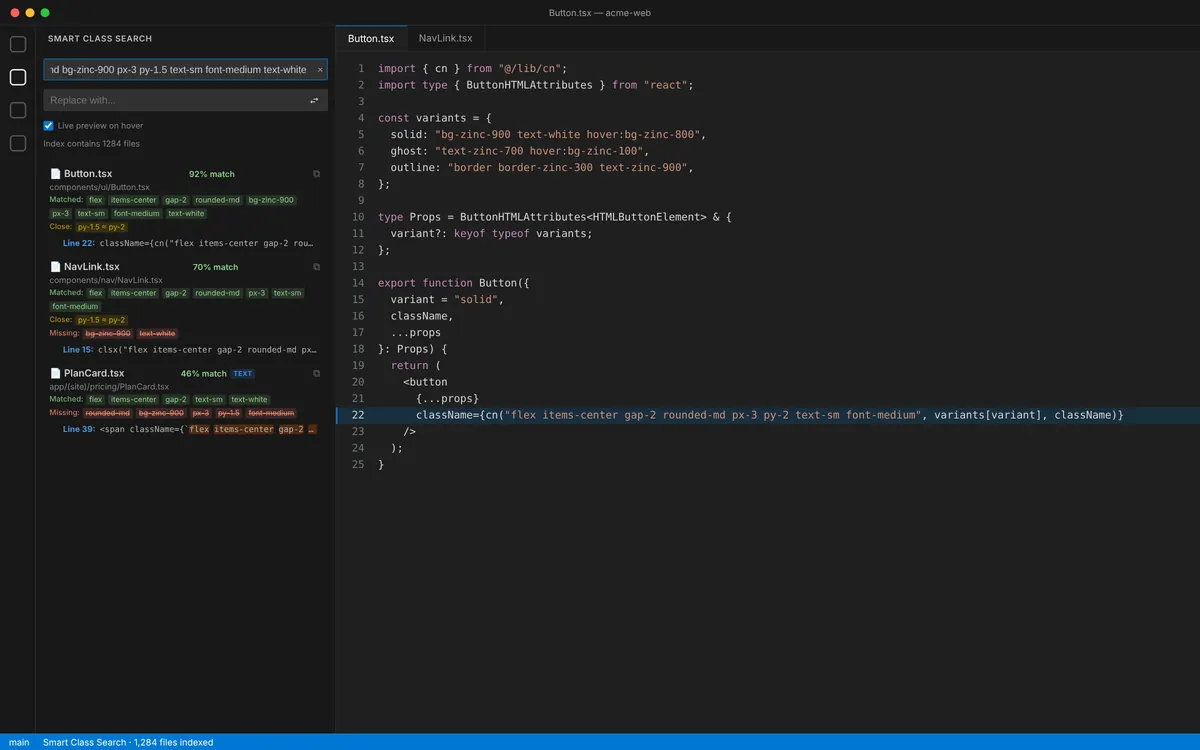Click missing py-1.5 tag under PlanCard.tsx
Screen dimensions: 1200x750
[228, 412]
